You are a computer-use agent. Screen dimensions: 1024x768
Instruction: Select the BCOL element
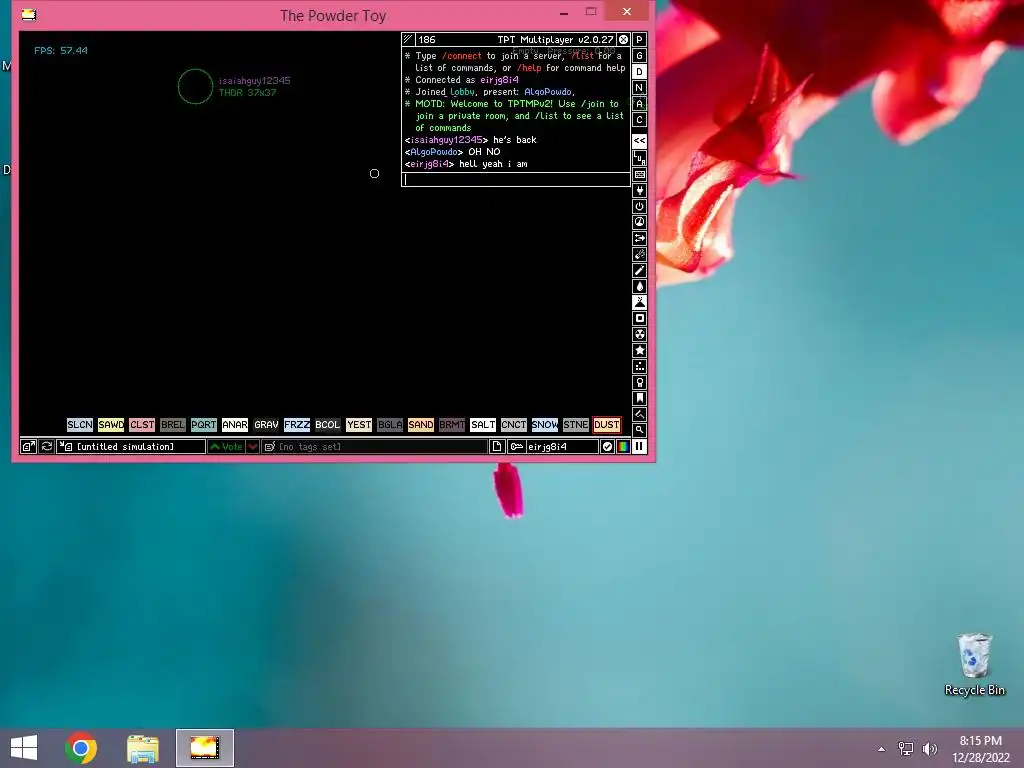[327, 424]
